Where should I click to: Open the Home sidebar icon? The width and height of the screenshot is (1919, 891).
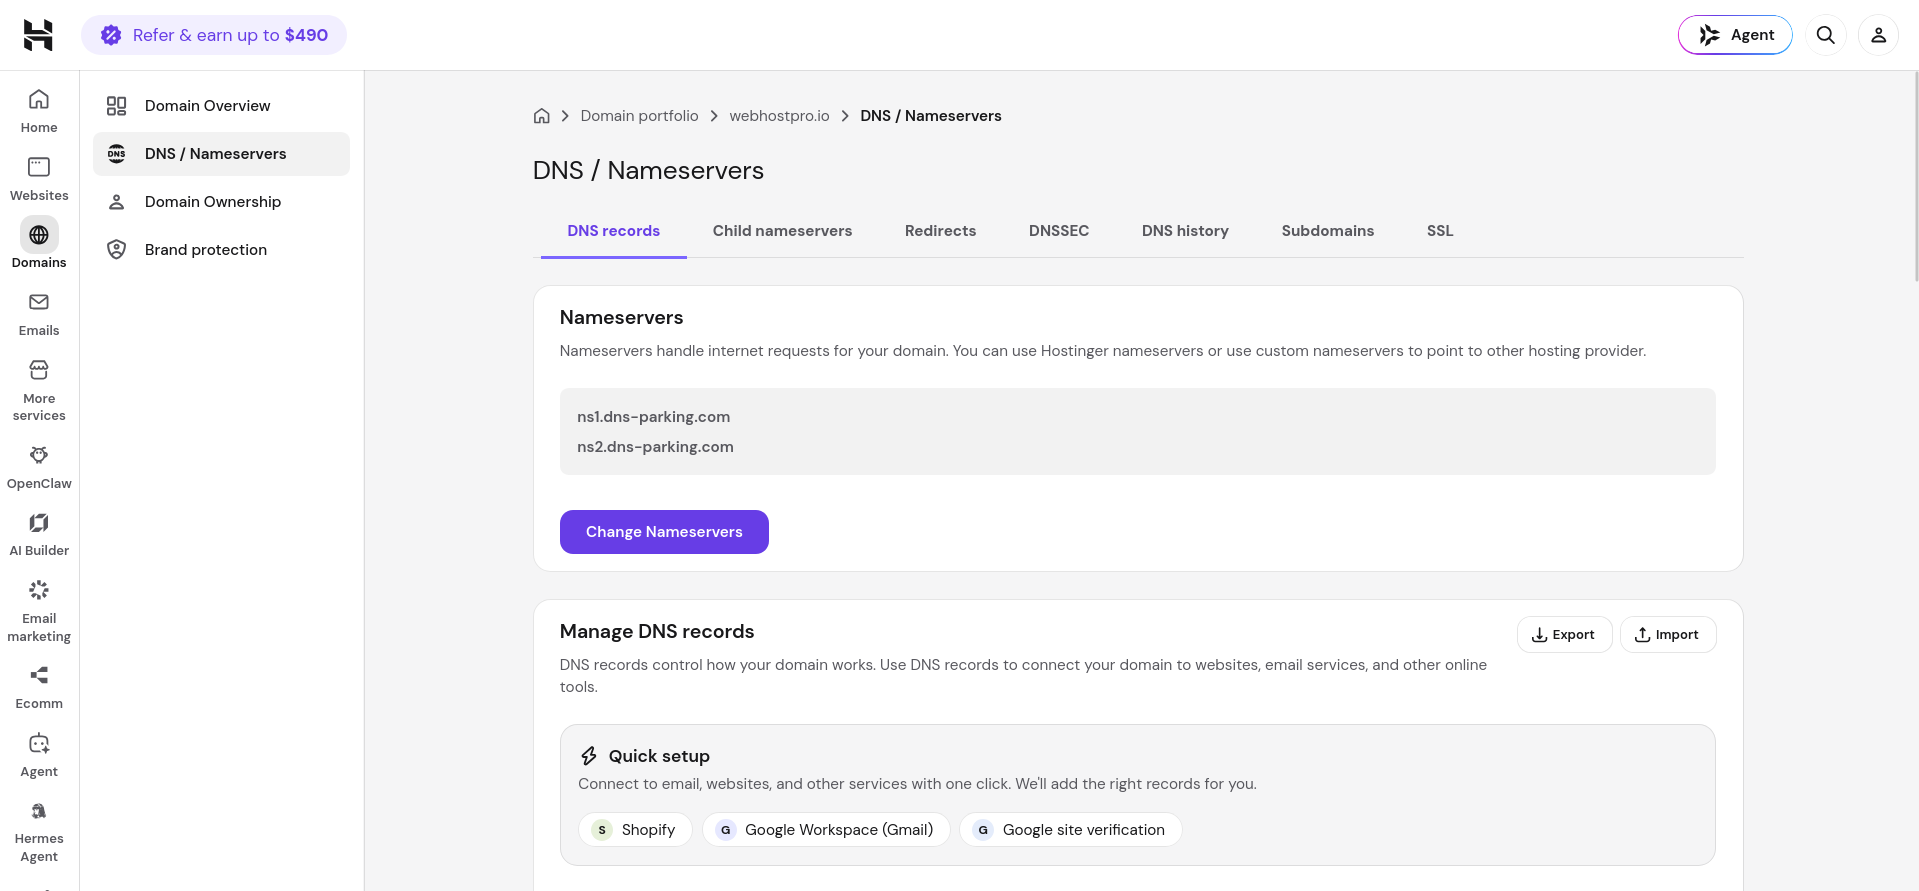coord(39,99)
